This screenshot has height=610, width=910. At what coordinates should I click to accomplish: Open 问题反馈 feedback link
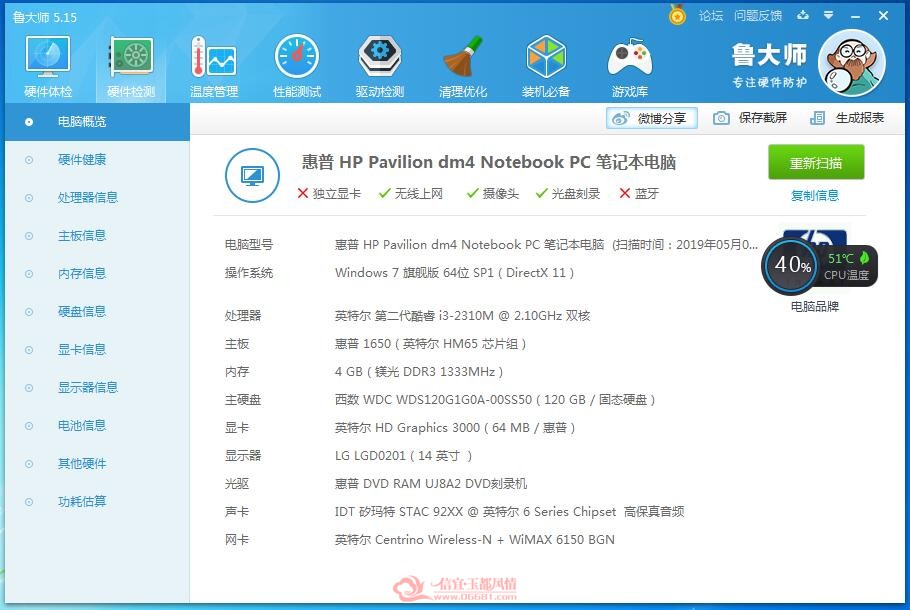(x=758, y=16)
